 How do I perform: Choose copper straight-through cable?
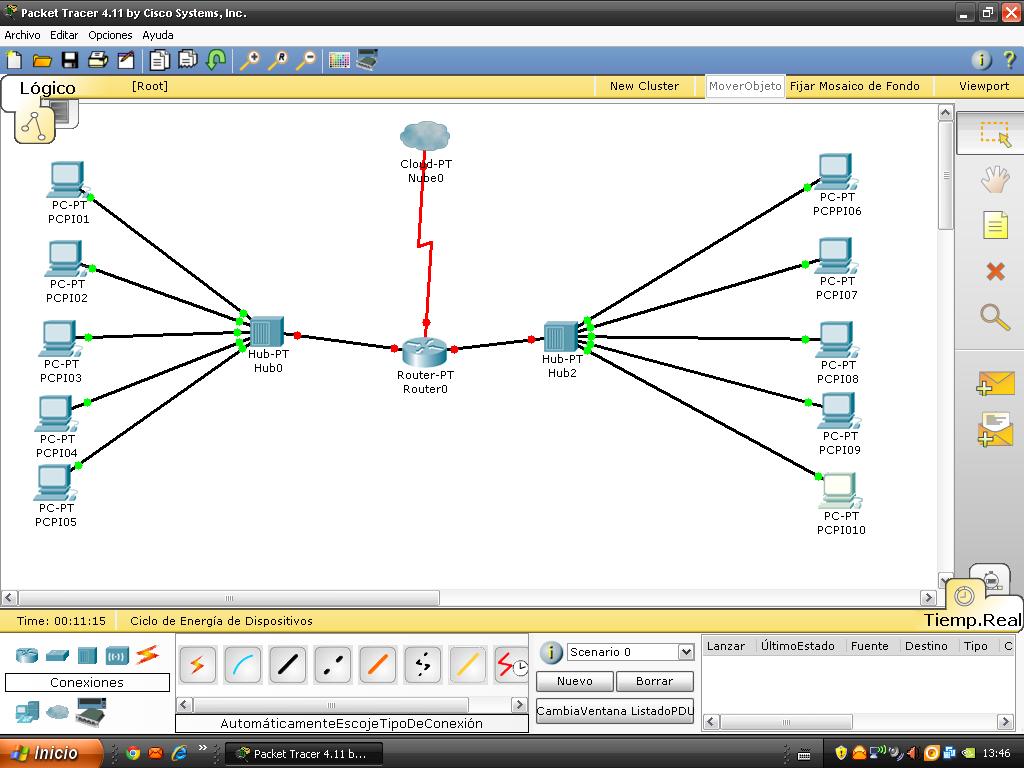pyautogui.click(x=287, y=665)
